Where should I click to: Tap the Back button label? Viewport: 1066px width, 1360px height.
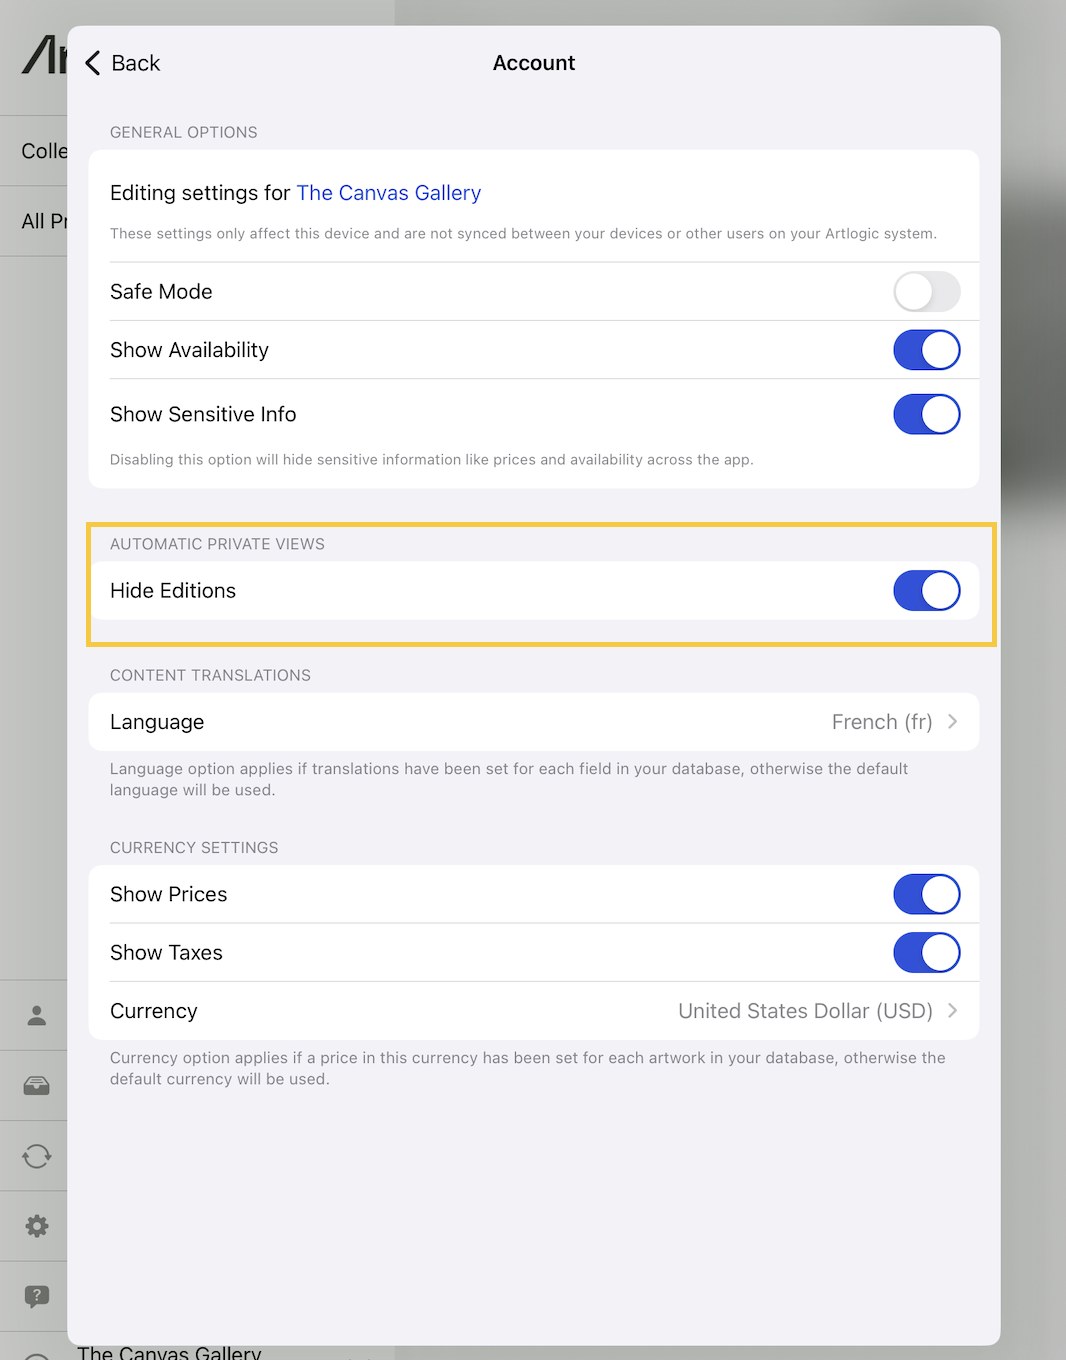(136, 63)
